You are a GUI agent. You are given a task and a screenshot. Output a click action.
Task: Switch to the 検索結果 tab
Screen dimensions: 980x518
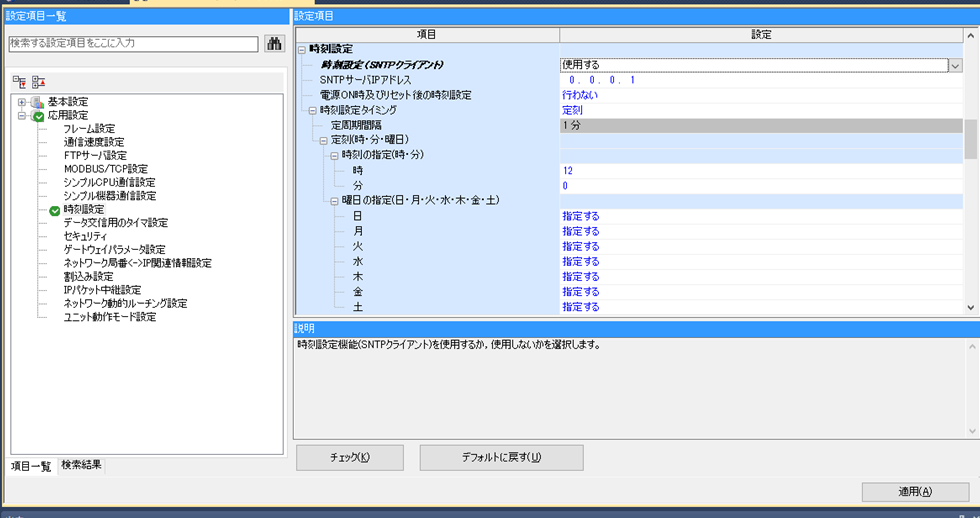tap(81, 465)
